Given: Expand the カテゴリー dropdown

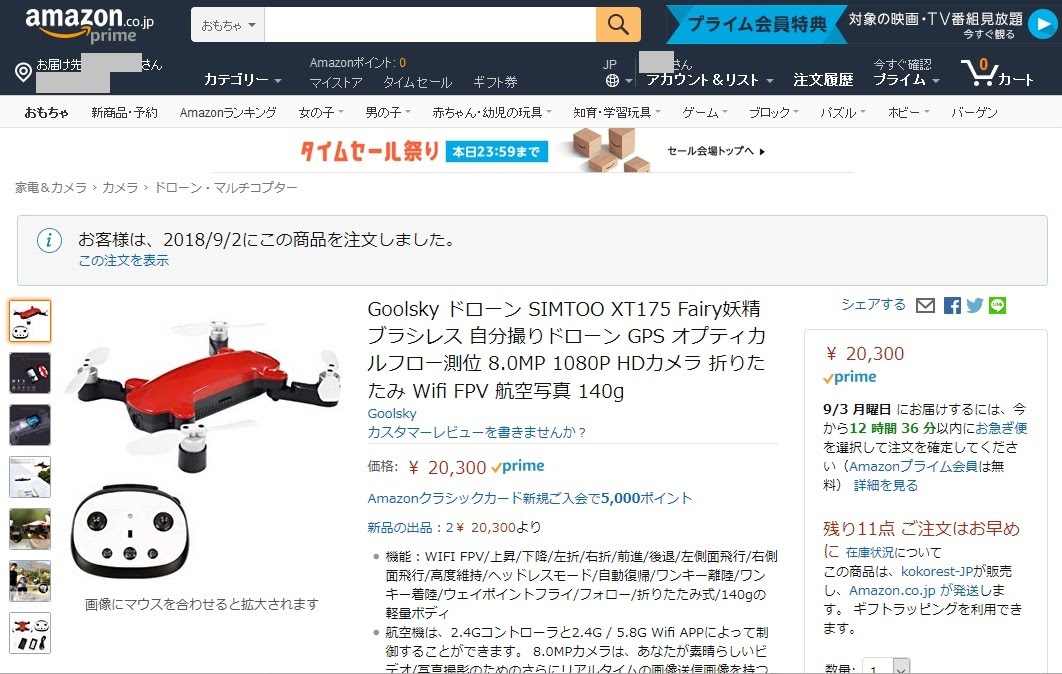Looking at the screenshot, I should (x=242, y=79).
